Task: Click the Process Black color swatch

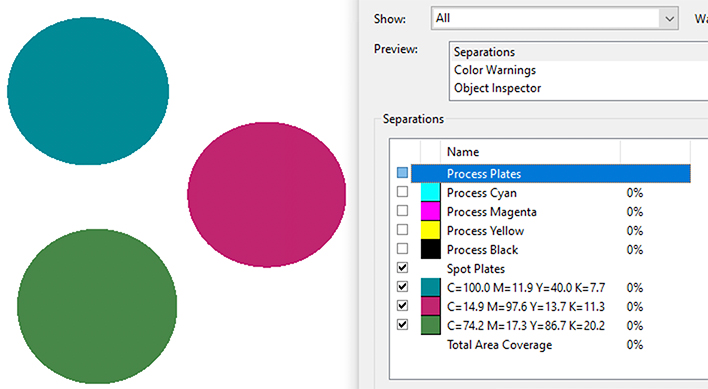Action: click(x=430, y=249)
